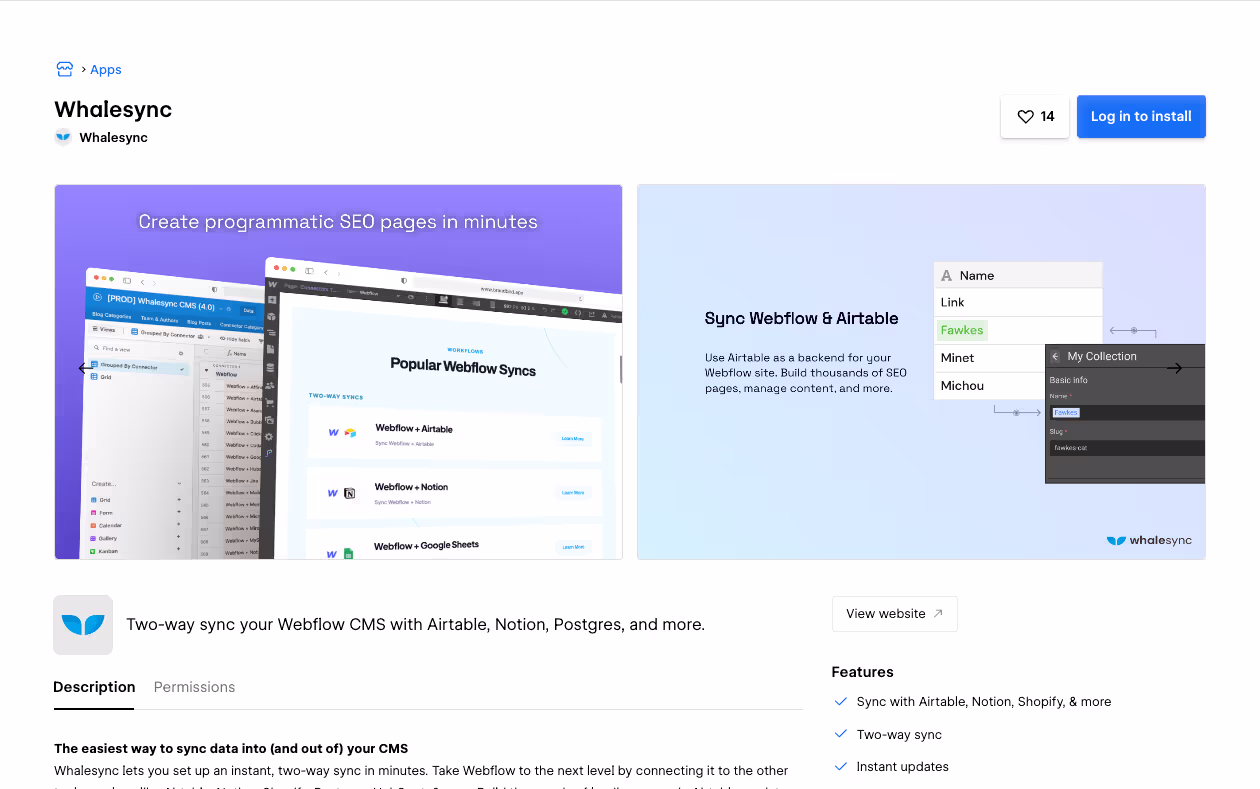Screen dimensions: 1260x789
Task: Open the View website button
Action: tap(895, 614)
